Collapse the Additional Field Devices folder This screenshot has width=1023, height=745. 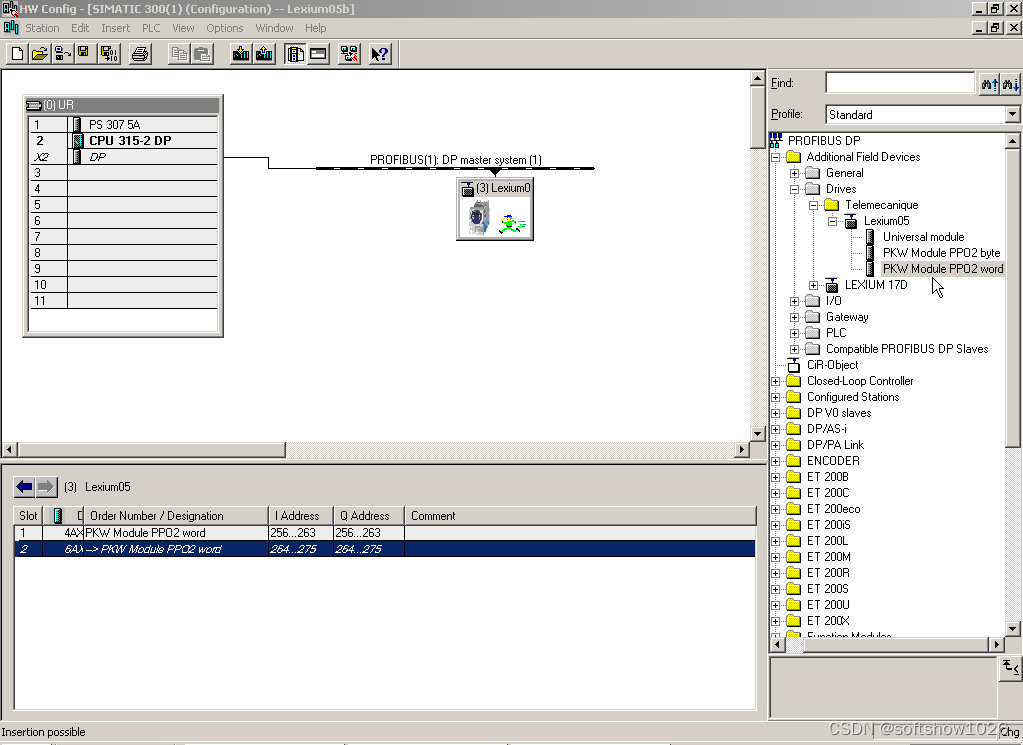click(776, 157)
